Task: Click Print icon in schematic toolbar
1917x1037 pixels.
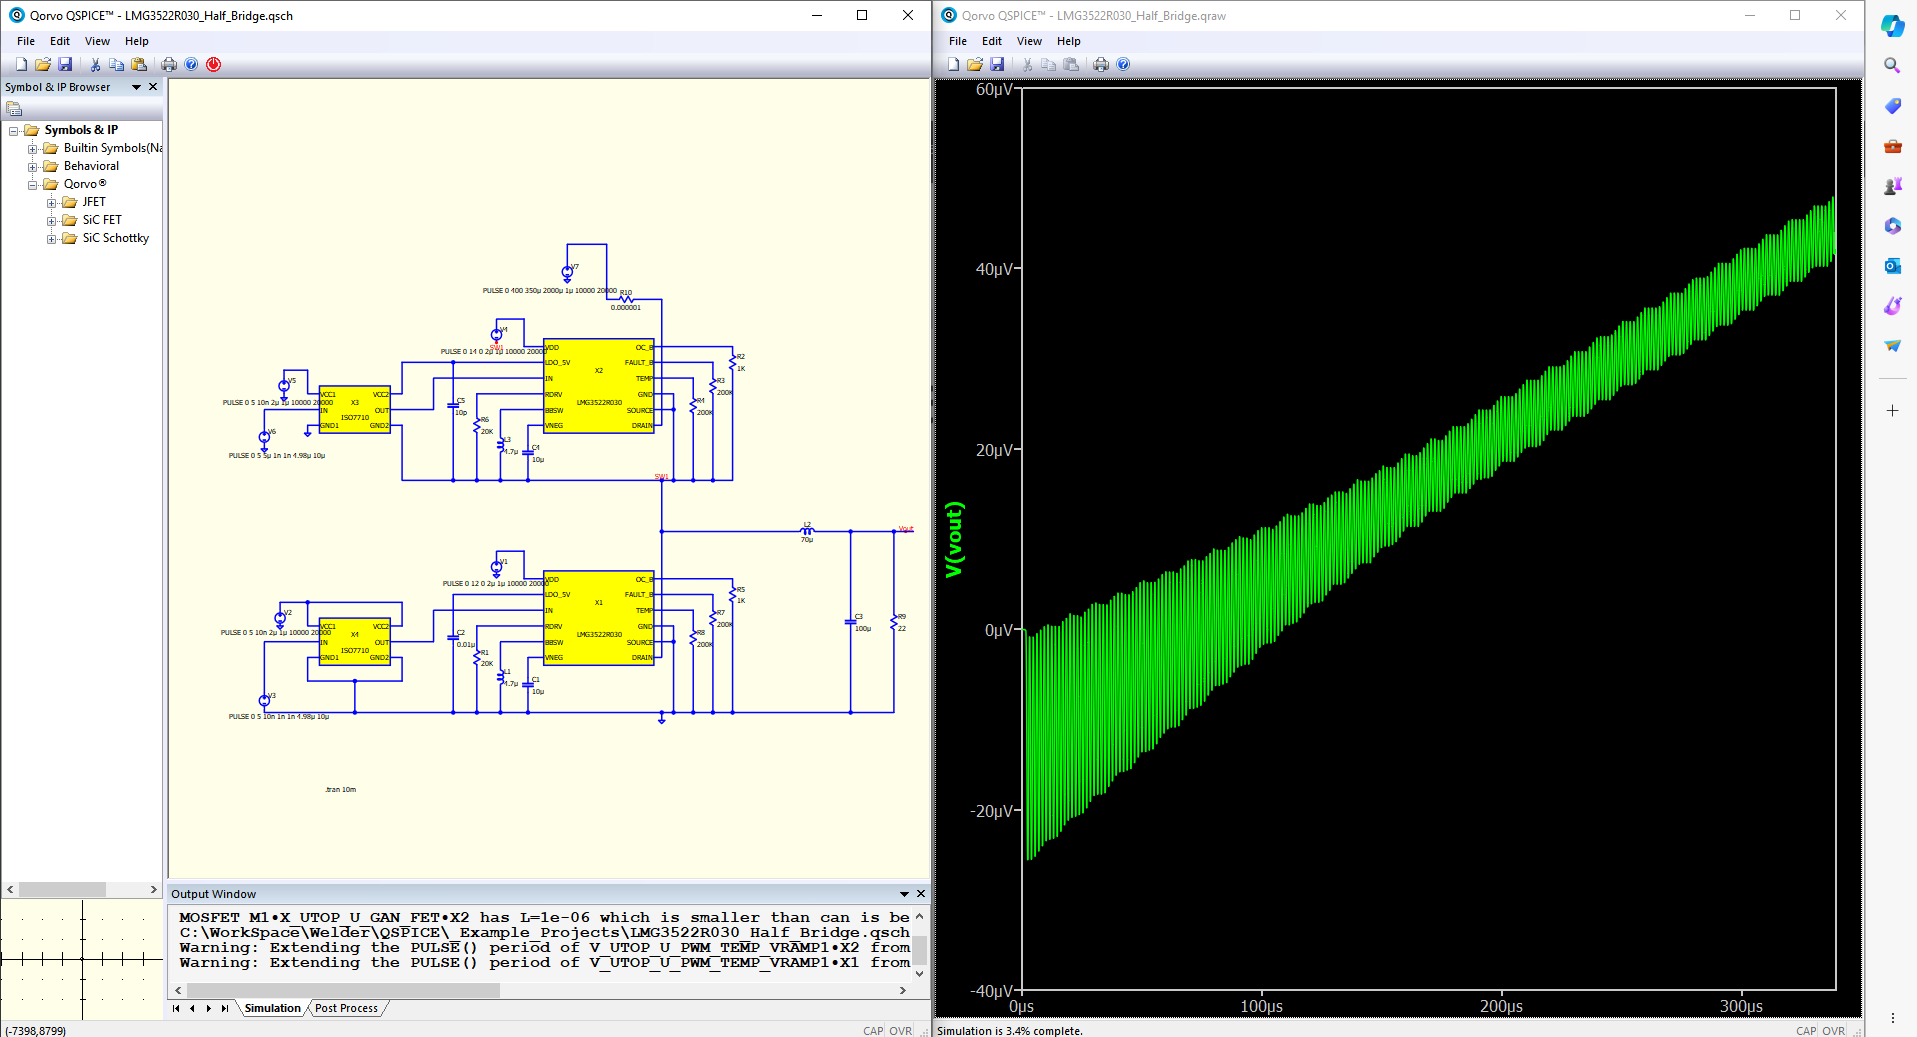Action: pos(169,64)
